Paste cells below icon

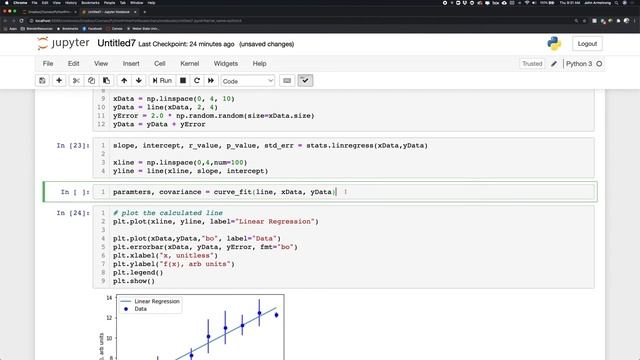point(106,81)
